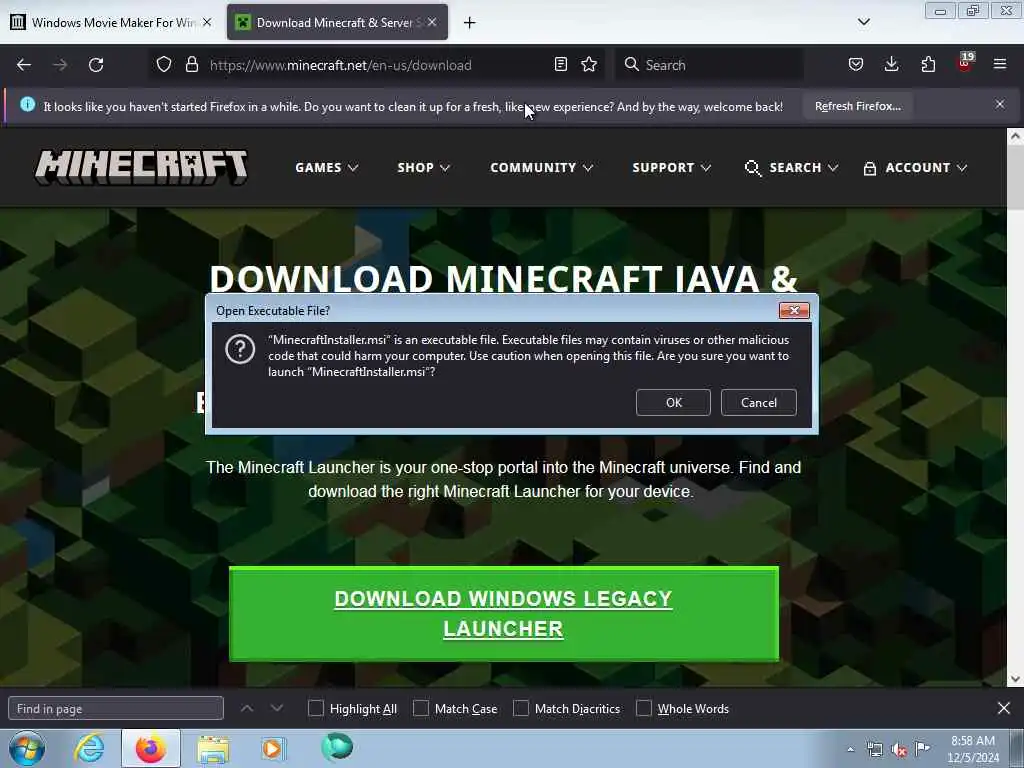
Task: Open the Action Center flag tray icon
Action: [x=922, y=749]
